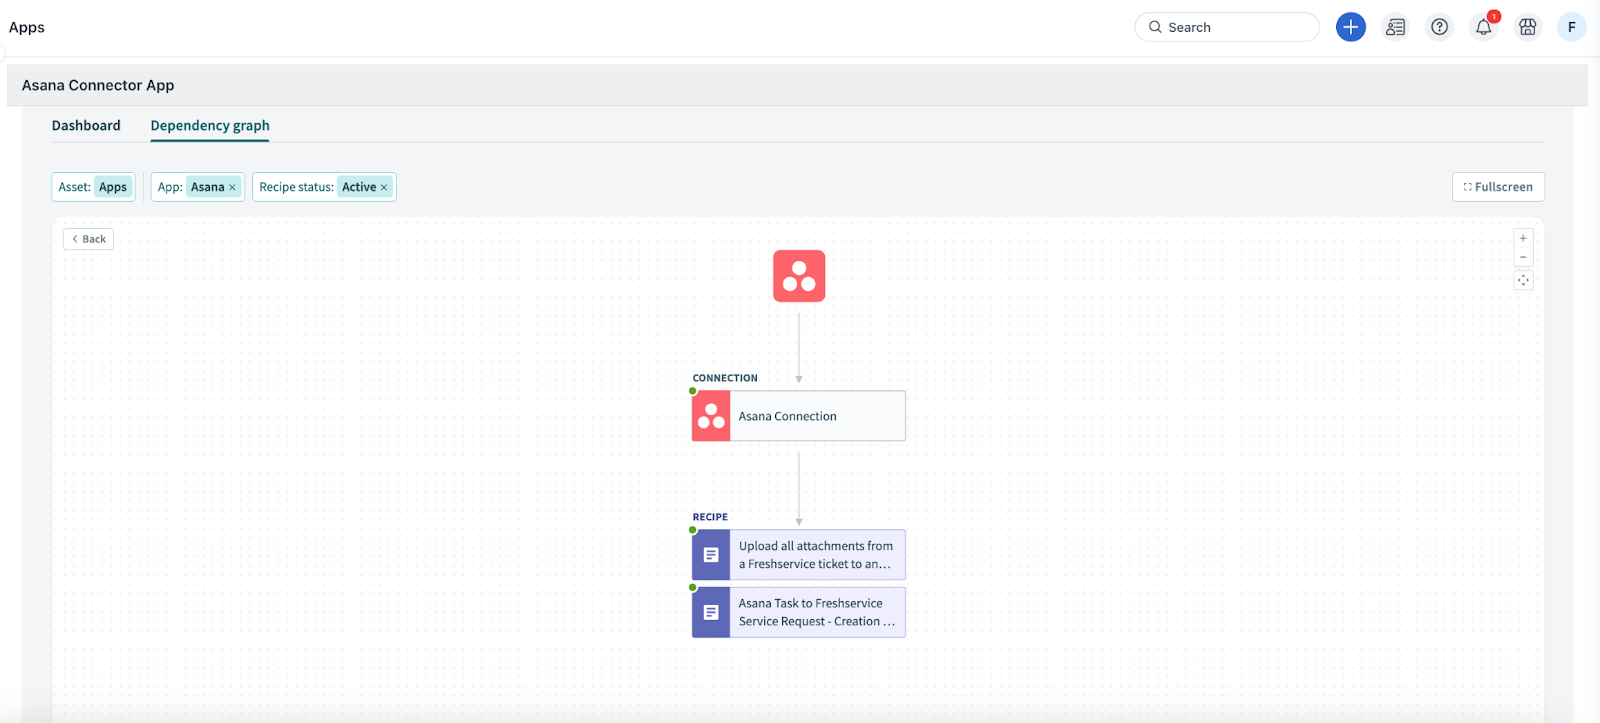The height and width of the screenshot is (723, 1600).
Task: Open the help question mark icon
Action: (x=1439, y=27)
